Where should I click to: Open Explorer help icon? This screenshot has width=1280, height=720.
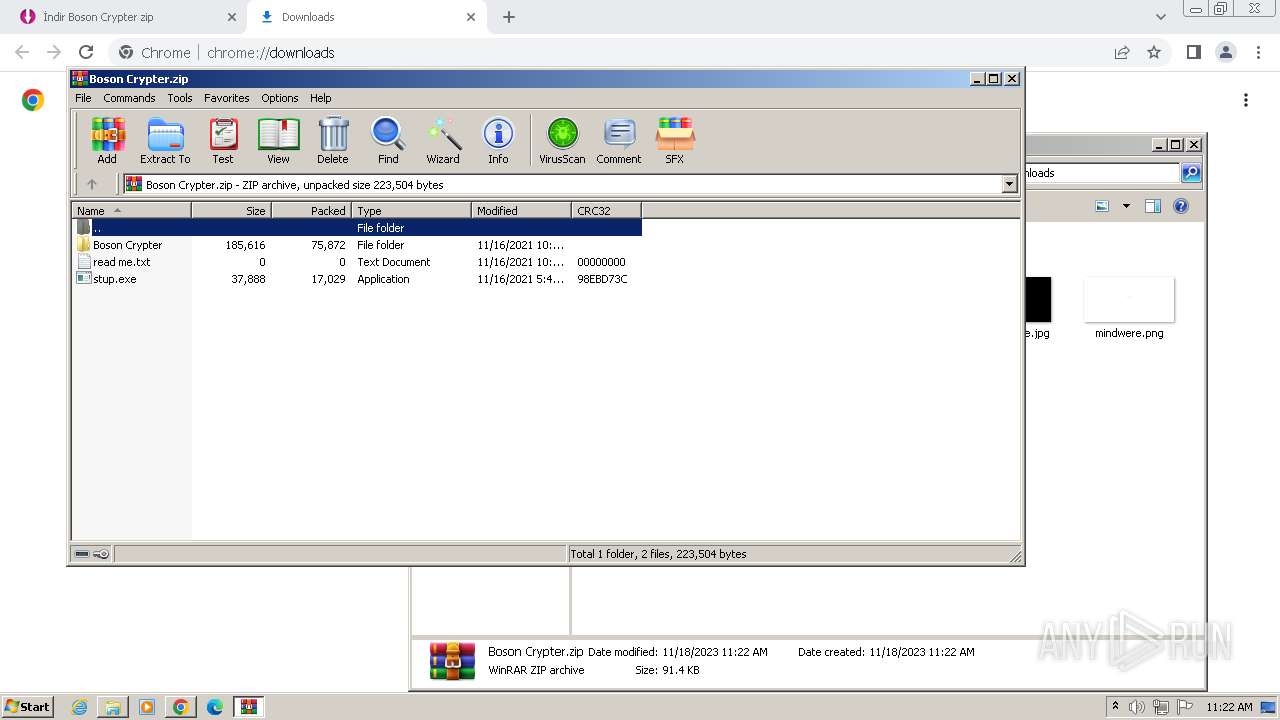pyautogui.click(x=1181, y=206)
